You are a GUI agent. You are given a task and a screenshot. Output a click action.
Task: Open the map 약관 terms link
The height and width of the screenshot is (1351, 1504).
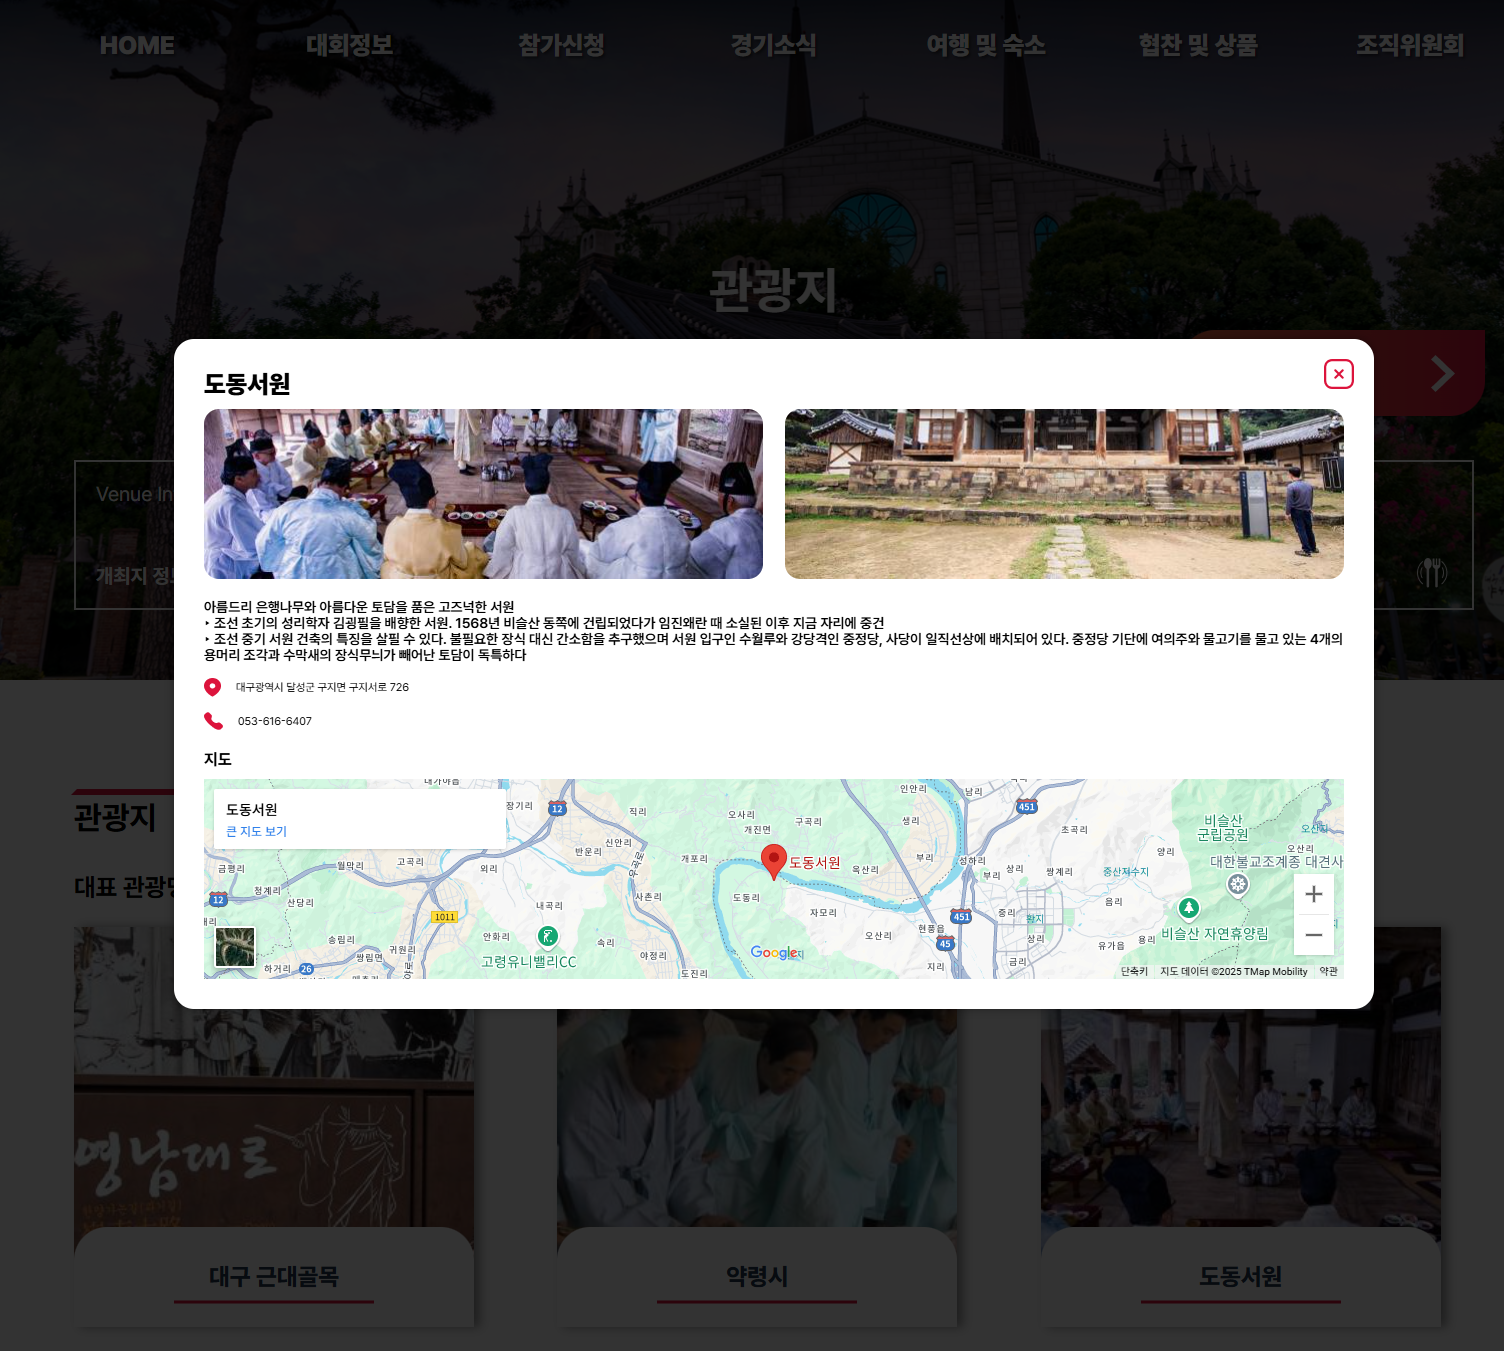point(1328,971)
